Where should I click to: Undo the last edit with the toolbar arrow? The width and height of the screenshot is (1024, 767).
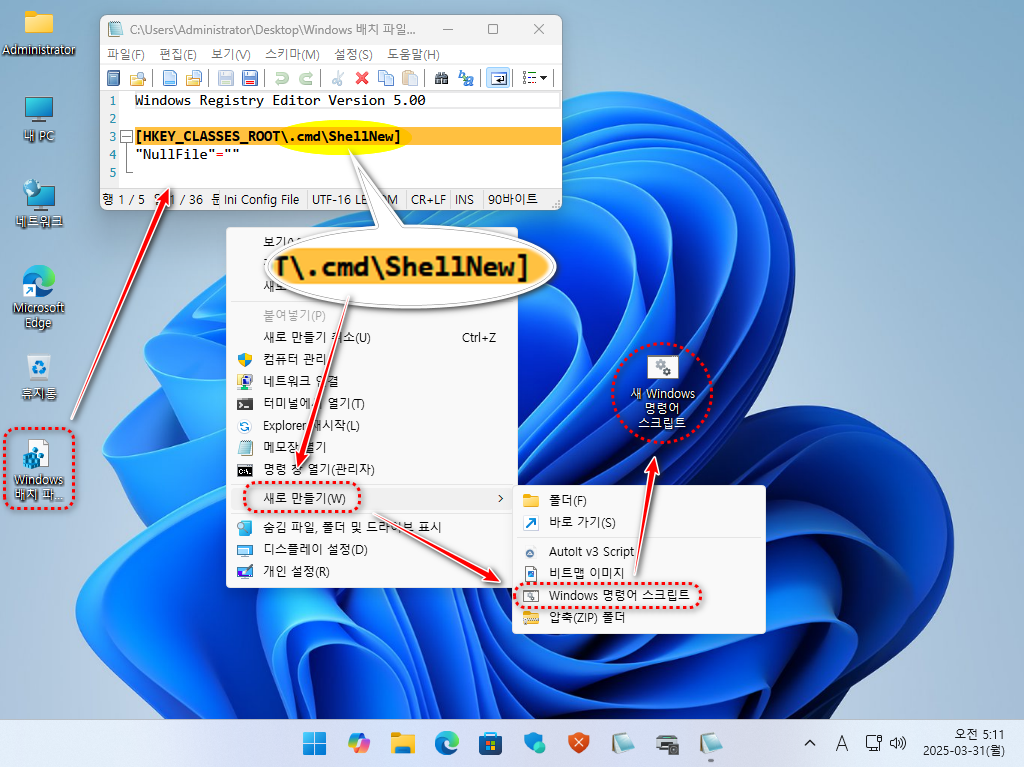point(281,78)
